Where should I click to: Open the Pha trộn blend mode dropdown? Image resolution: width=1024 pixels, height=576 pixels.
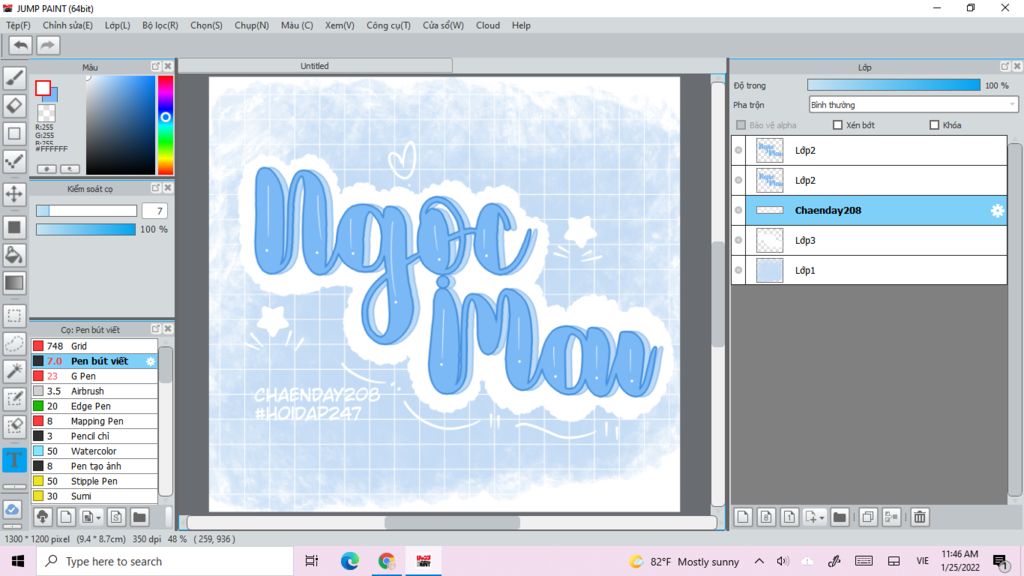click(914, 104)
